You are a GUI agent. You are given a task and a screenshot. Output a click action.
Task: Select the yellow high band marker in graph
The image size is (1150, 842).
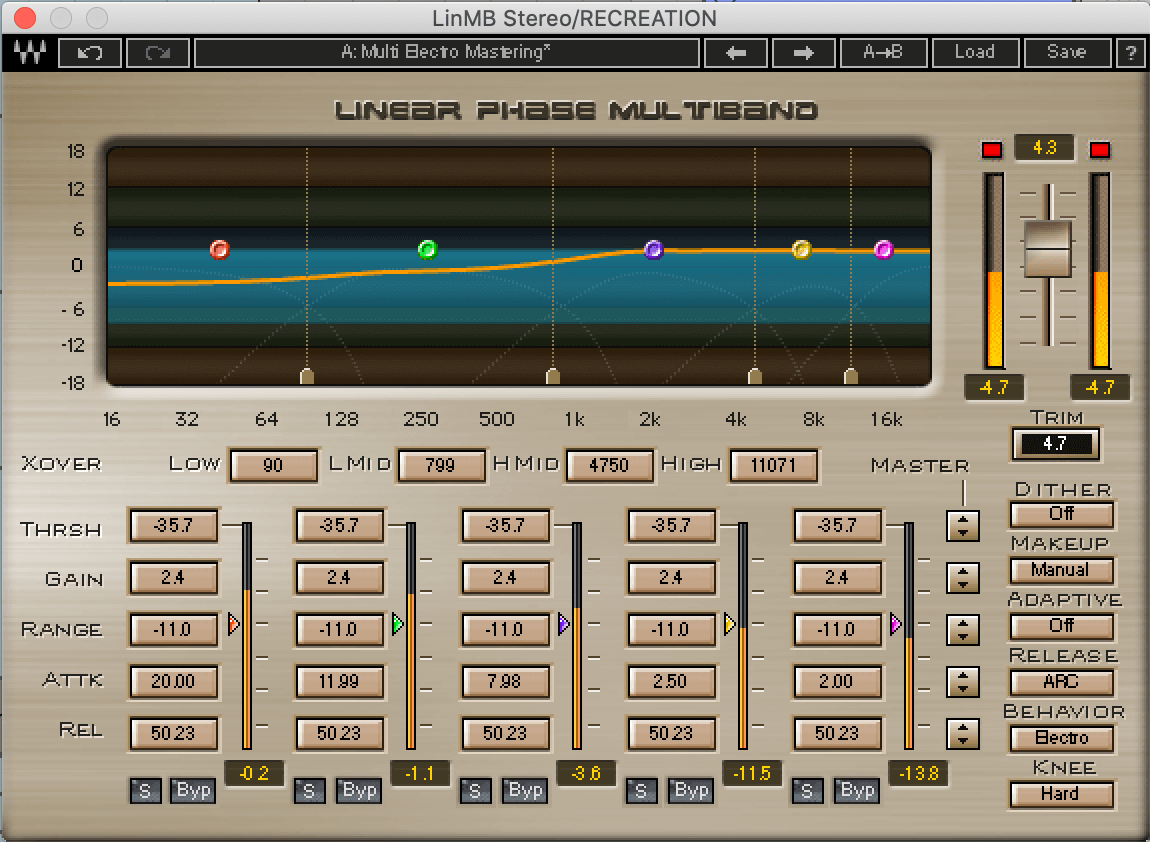(x=802, y=250)
